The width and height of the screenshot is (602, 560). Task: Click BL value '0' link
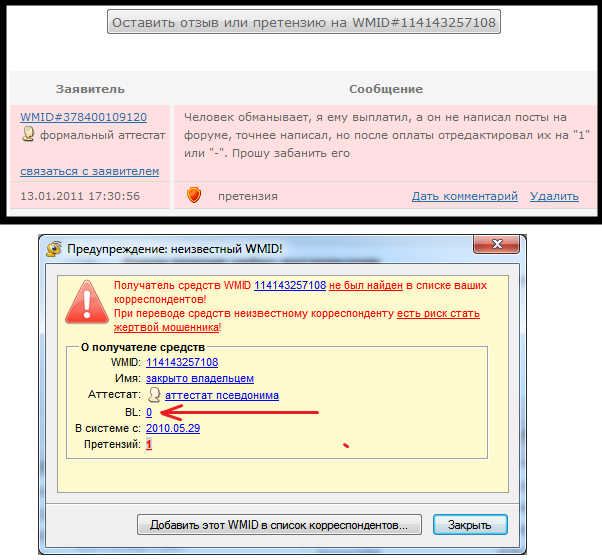[149, 412]
